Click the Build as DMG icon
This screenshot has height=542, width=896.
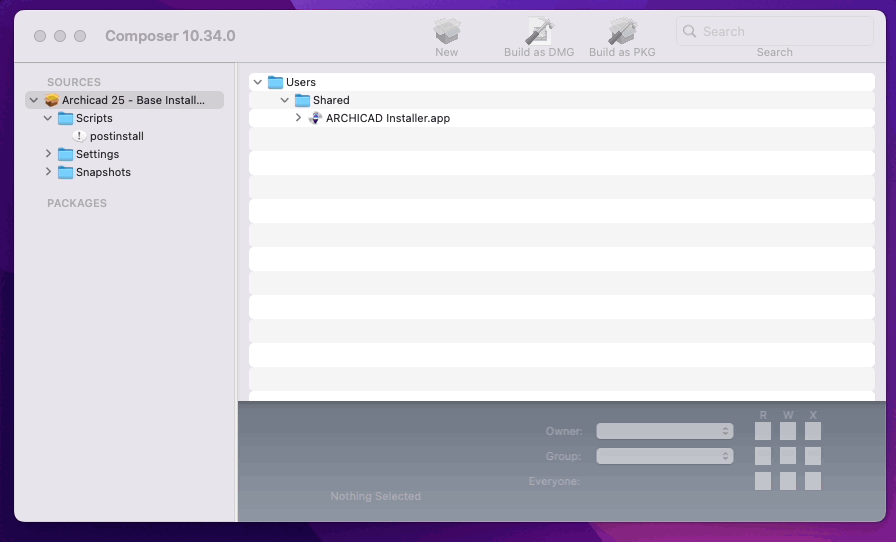click(x=539, y=31)
